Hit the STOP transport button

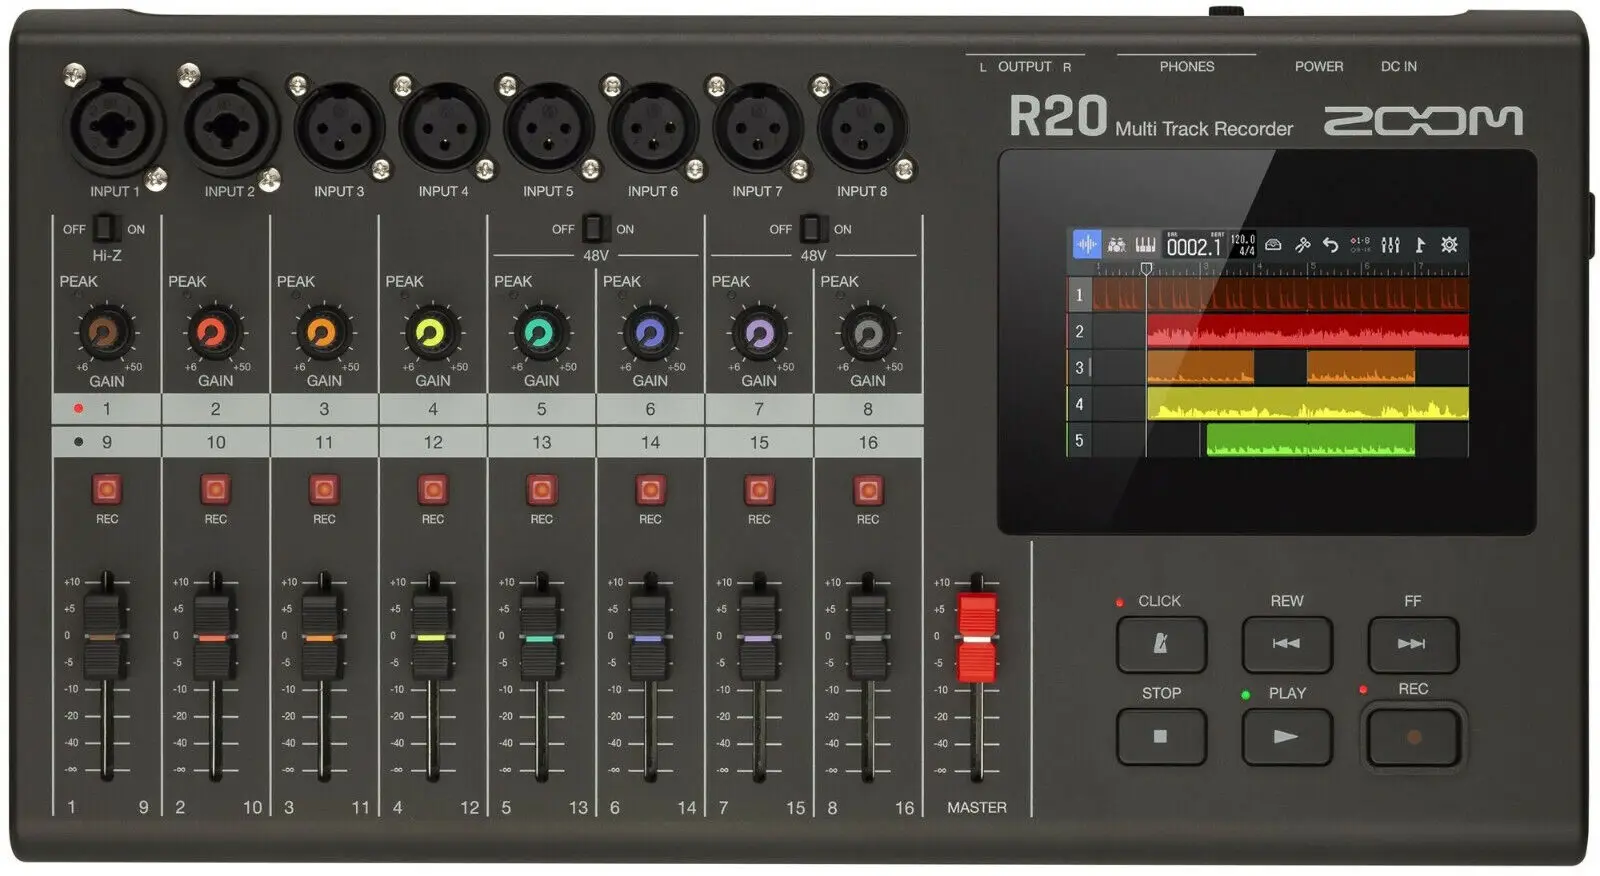coord(1161,737)
